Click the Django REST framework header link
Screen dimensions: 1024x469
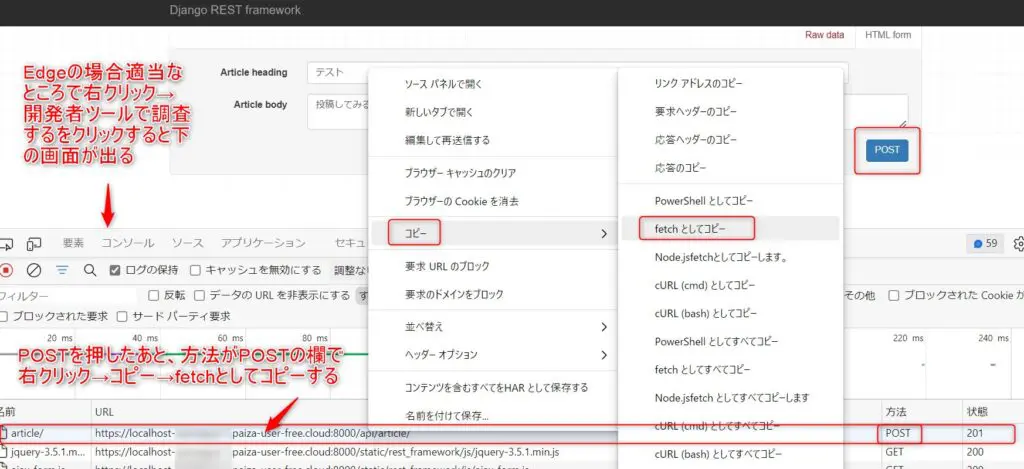pyautogui.click(x=235, y=10)
